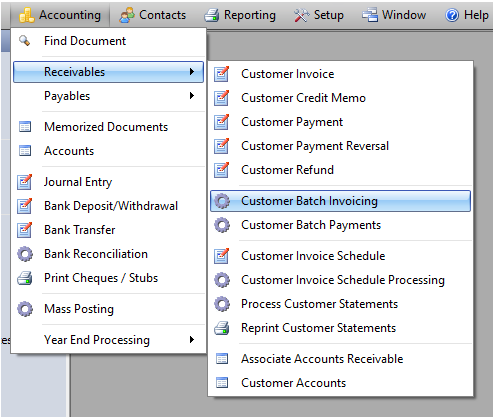Click the Receivables submenu arrow

coord(192,72)
